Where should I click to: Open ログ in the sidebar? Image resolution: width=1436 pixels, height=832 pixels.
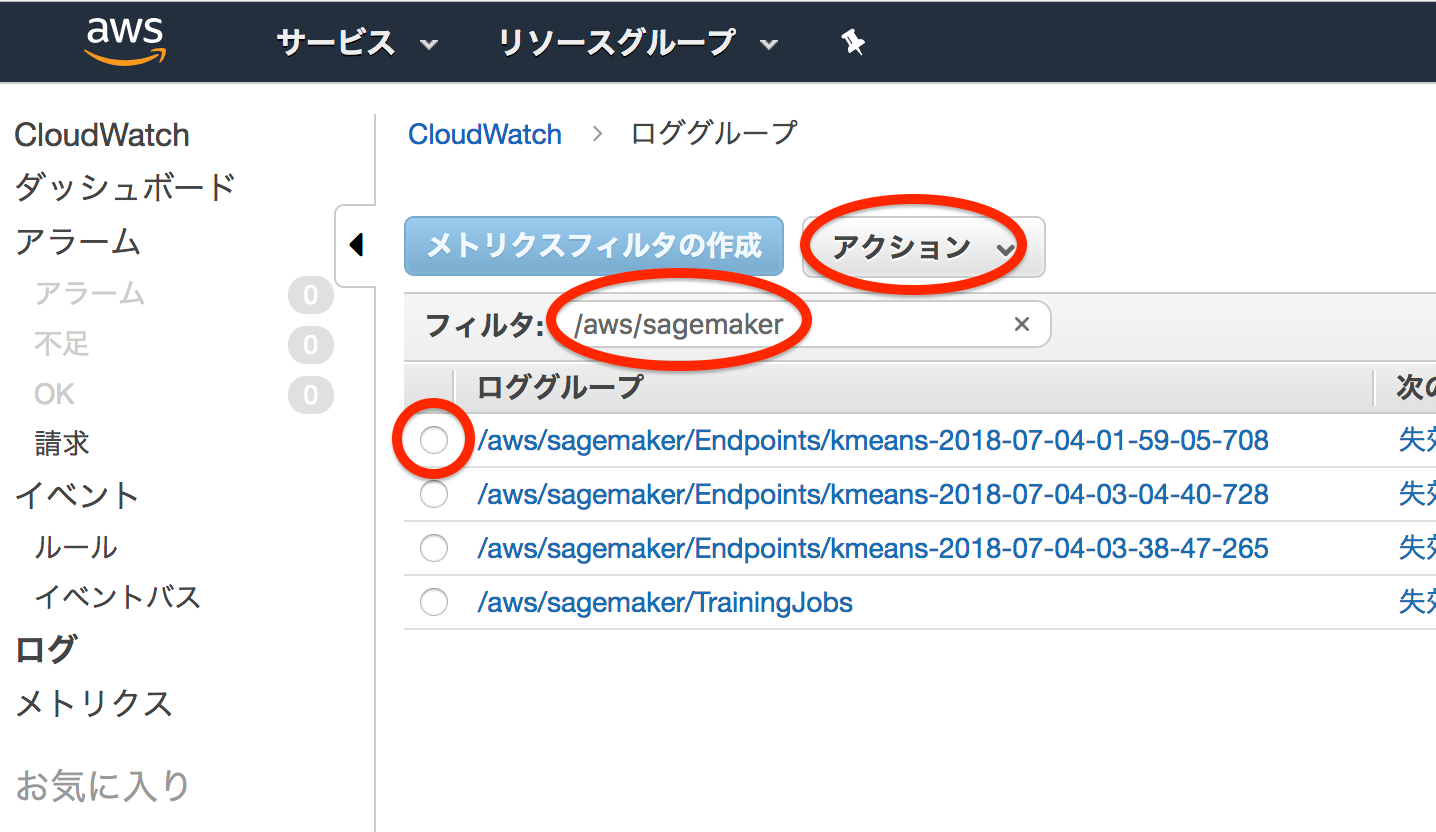[45, 649]
